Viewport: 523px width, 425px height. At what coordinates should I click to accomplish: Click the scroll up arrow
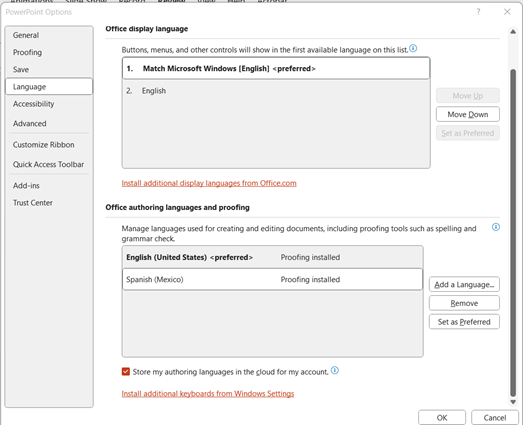coord(513,32)
